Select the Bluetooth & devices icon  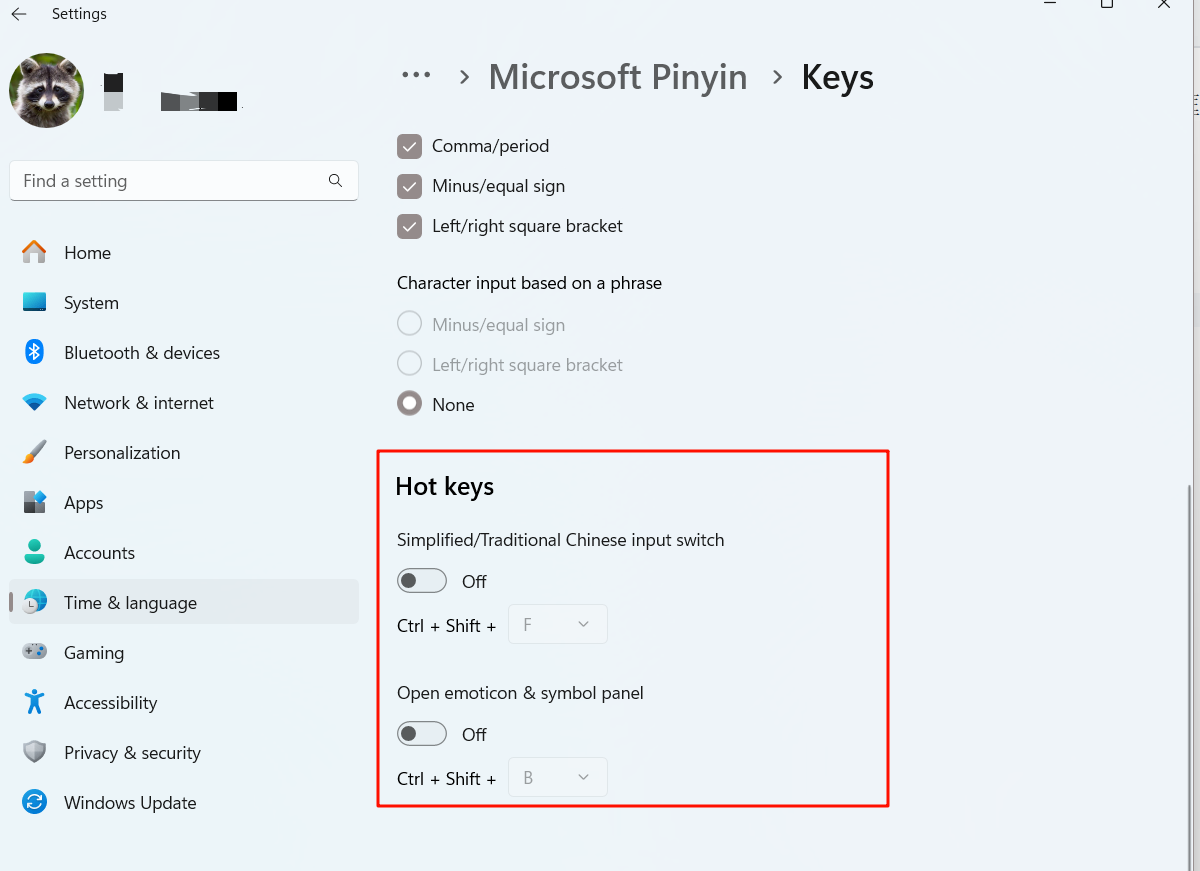pos(35,352)
